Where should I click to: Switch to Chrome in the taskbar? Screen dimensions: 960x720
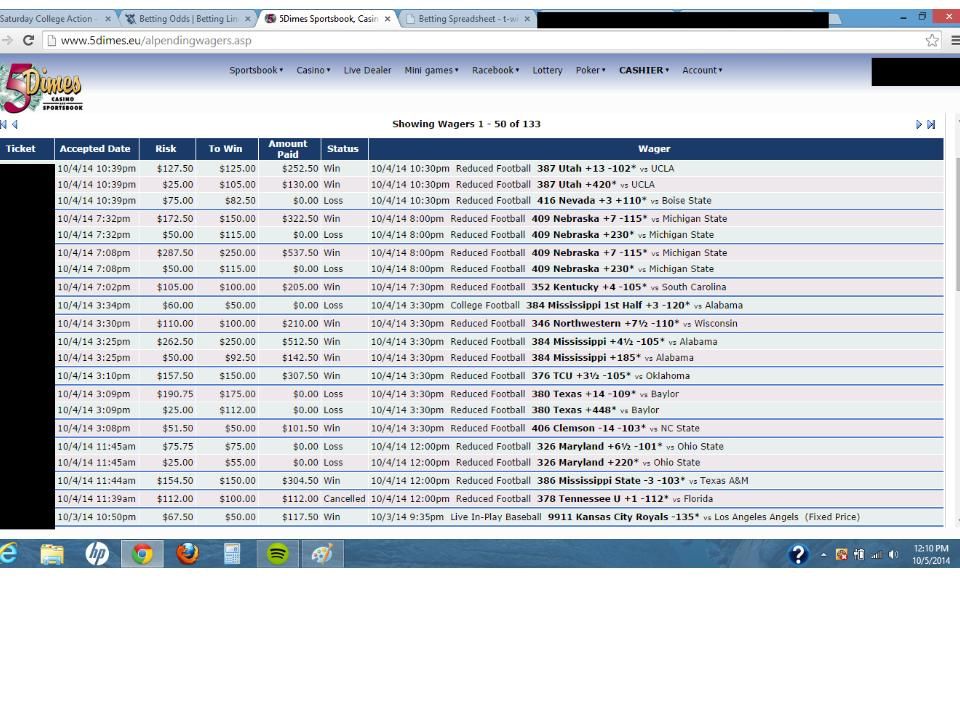pos(142,553)
